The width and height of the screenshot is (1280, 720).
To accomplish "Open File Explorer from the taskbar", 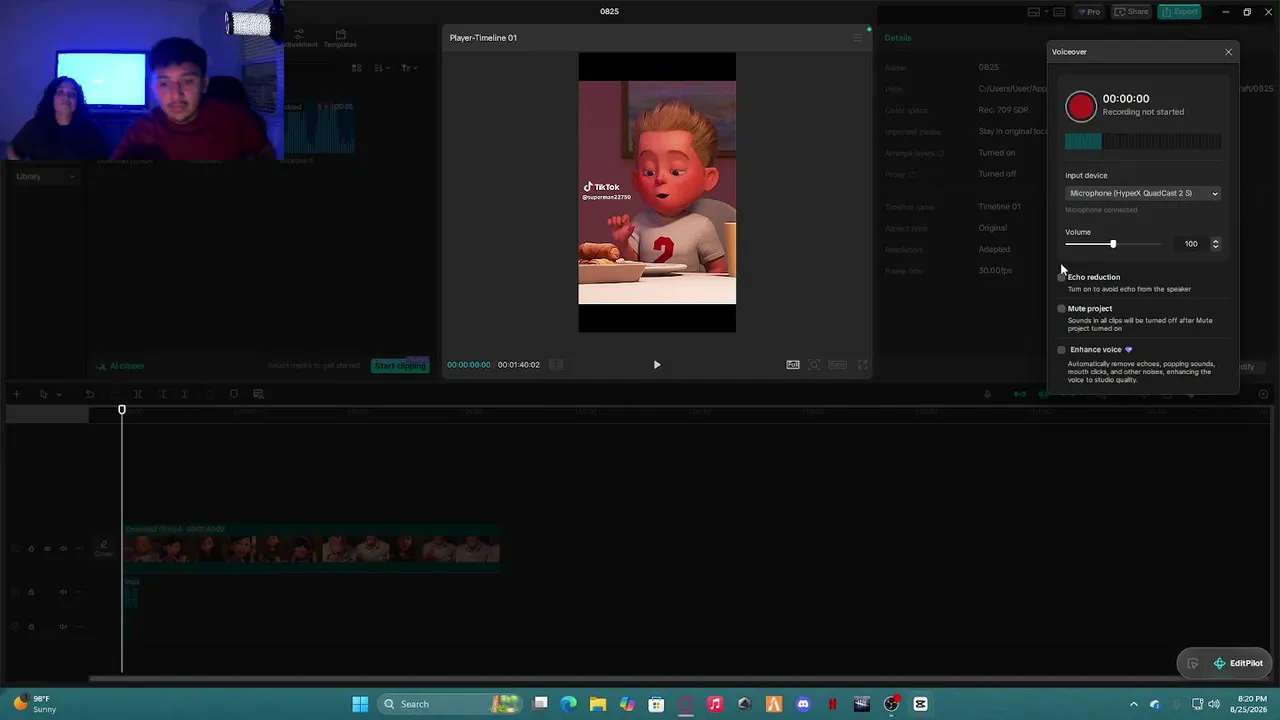I will 598,704.
